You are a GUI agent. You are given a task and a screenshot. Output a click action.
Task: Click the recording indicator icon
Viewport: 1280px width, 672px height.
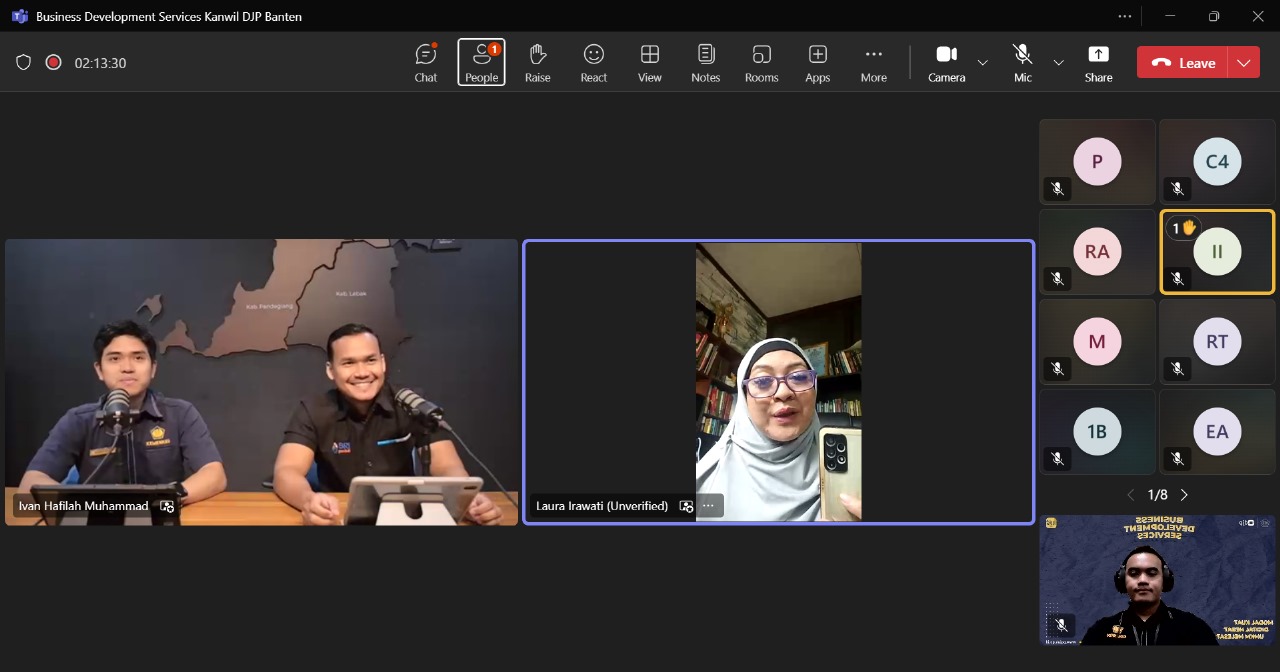(x=54, y=62)
